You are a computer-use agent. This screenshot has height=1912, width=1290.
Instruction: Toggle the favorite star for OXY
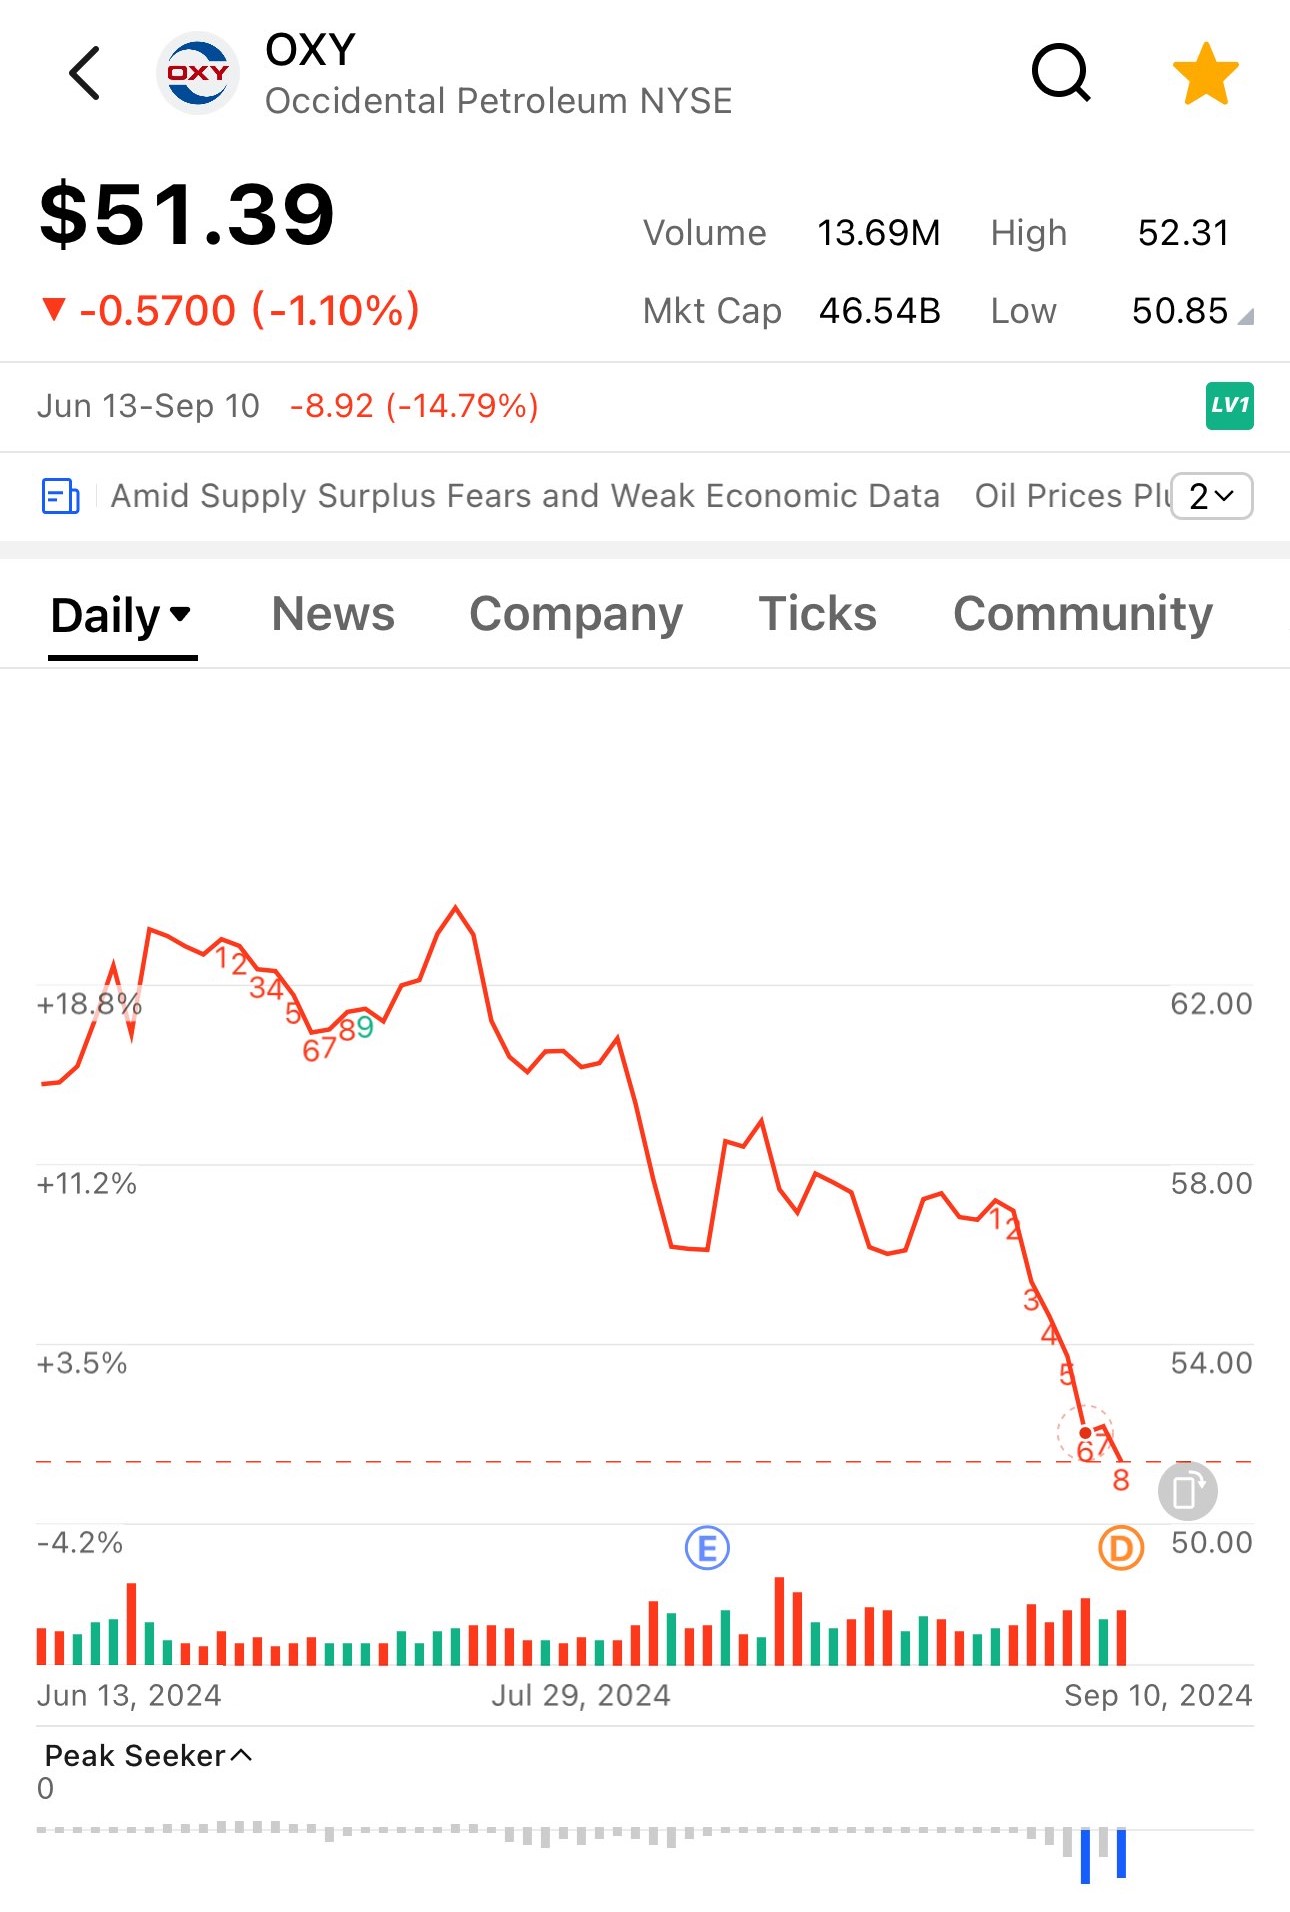click(x=1205, y=74)
